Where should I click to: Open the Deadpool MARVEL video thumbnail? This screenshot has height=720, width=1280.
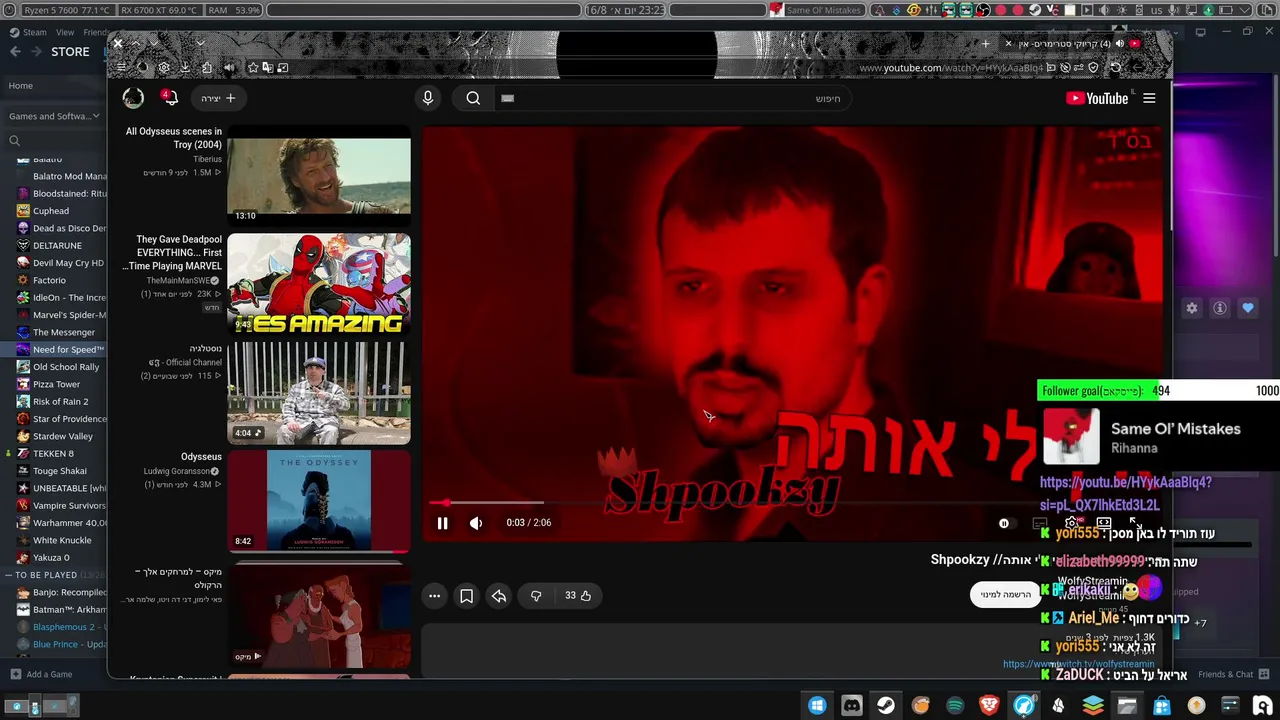click(319, 284)
